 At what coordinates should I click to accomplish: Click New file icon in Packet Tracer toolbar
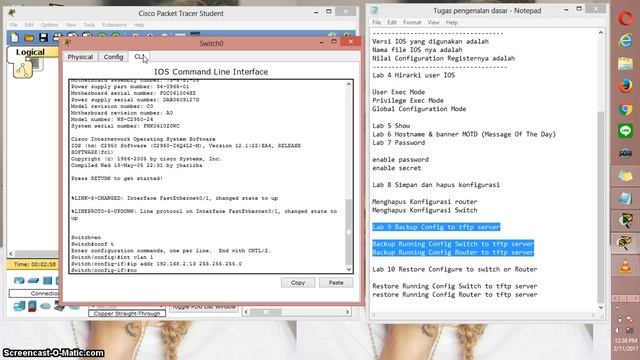coord(15,38)
